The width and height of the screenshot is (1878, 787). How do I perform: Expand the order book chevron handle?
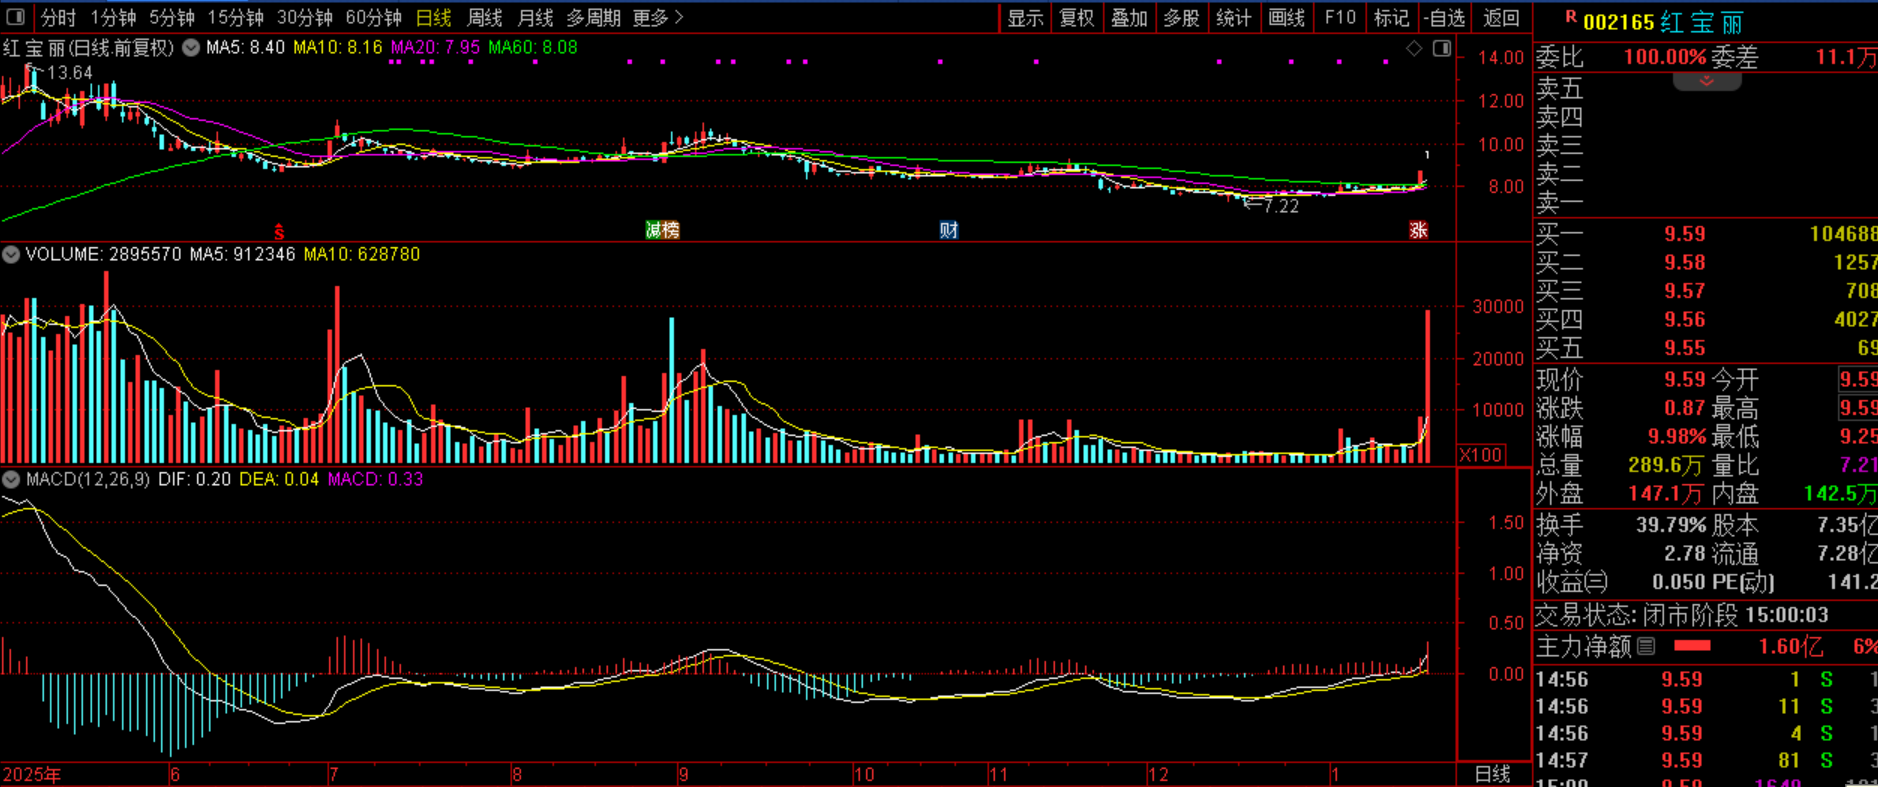pyautogui.click(x=1706, y=81)
